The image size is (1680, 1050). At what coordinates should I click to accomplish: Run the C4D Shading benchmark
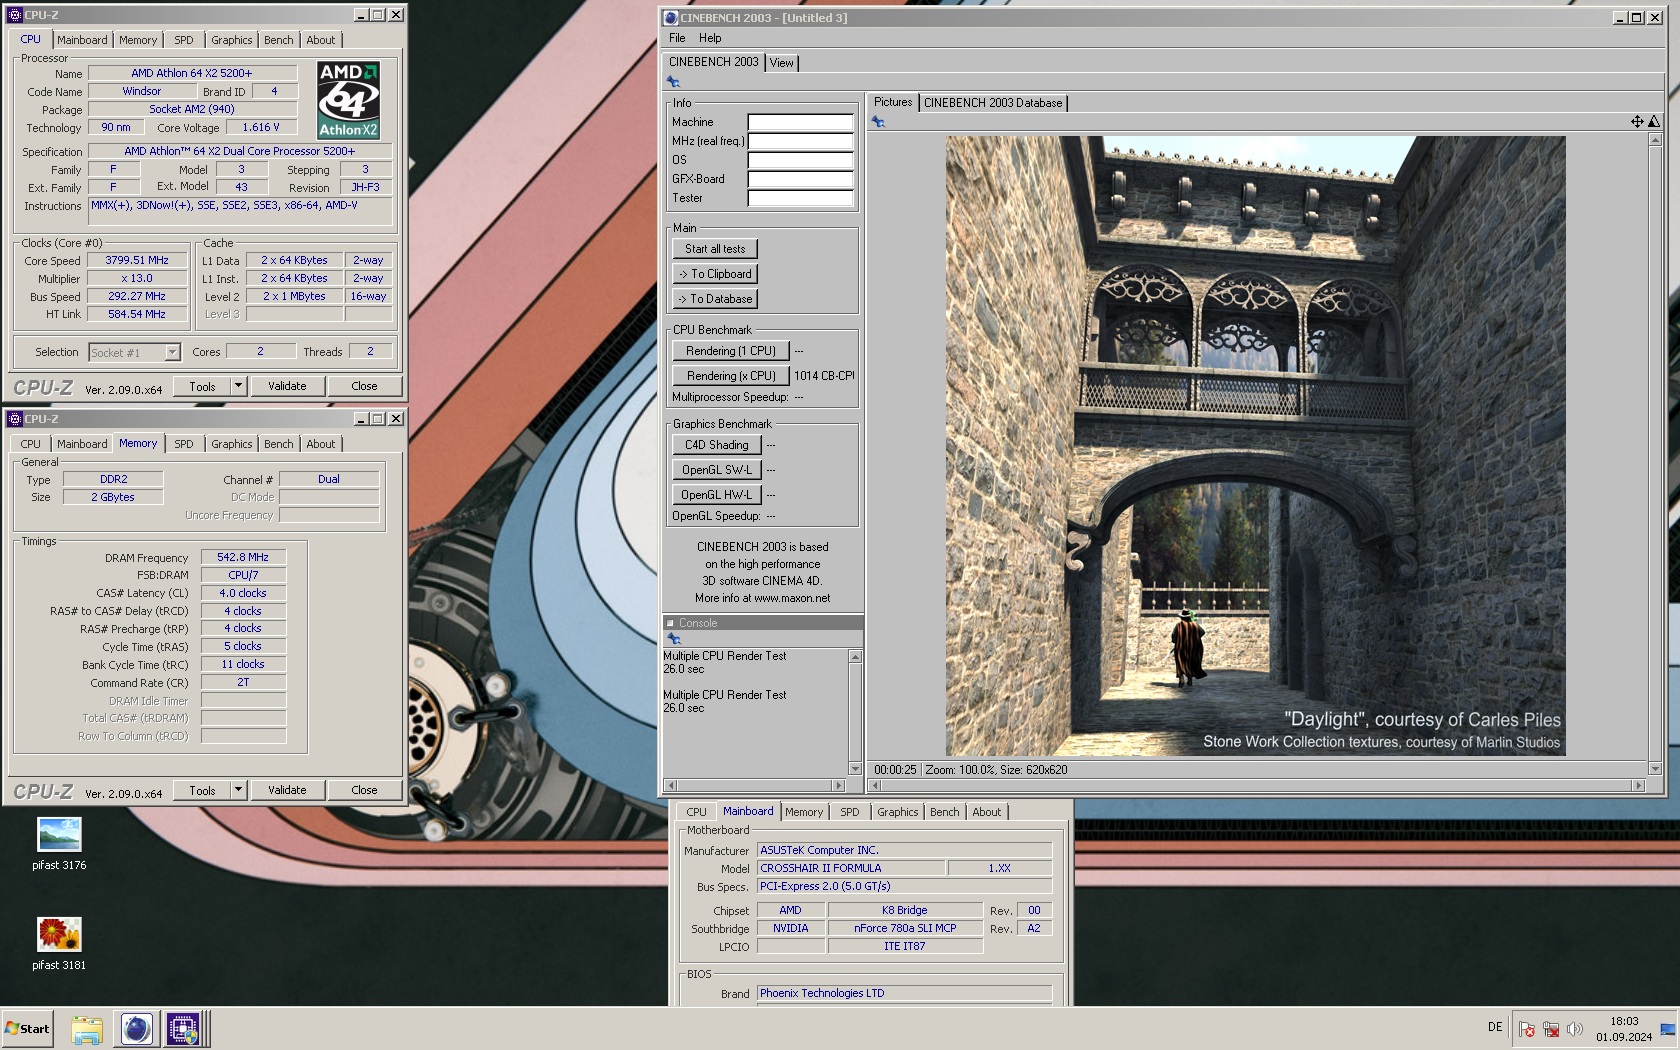point(717,445)
